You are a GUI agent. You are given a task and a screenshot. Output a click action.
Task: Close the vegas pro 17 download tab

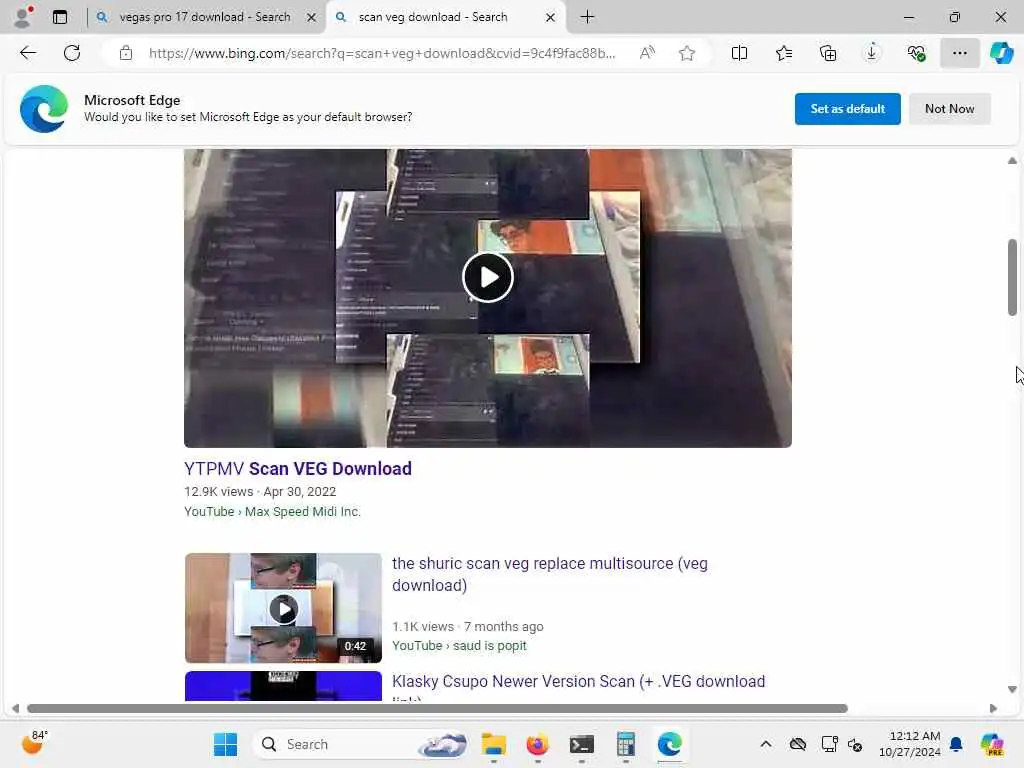[x=312, y=18]
